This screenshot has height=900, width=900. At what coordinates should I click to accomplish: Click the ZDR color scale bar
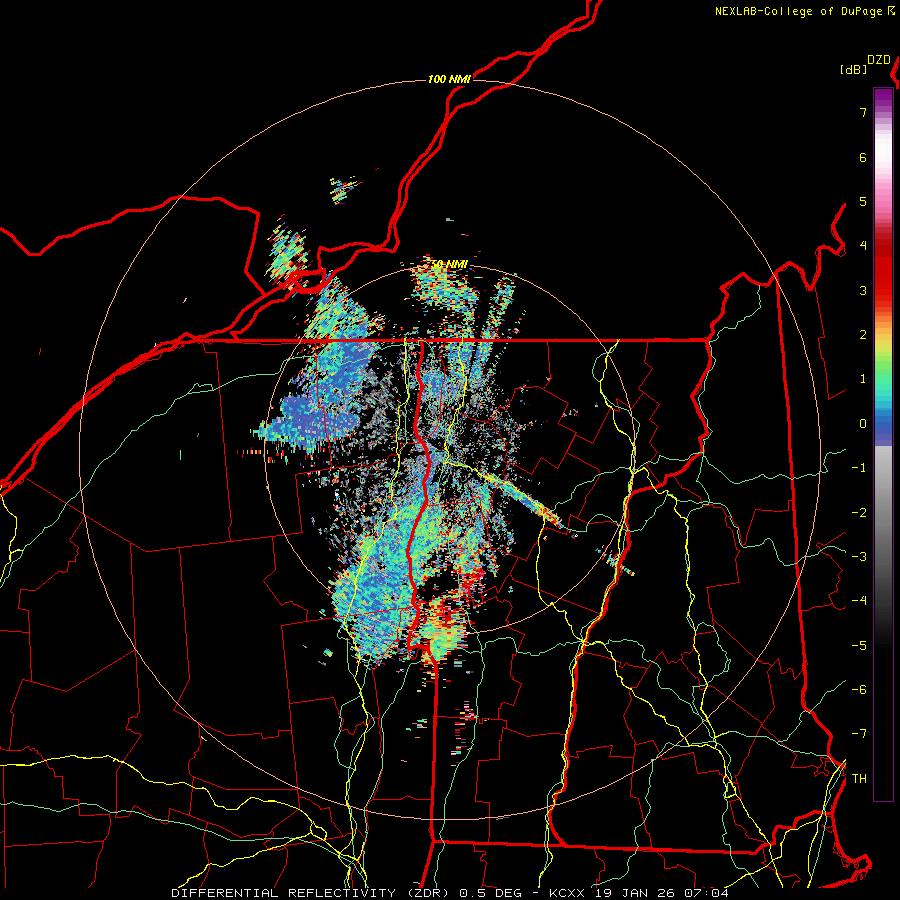tap(883, 444)
